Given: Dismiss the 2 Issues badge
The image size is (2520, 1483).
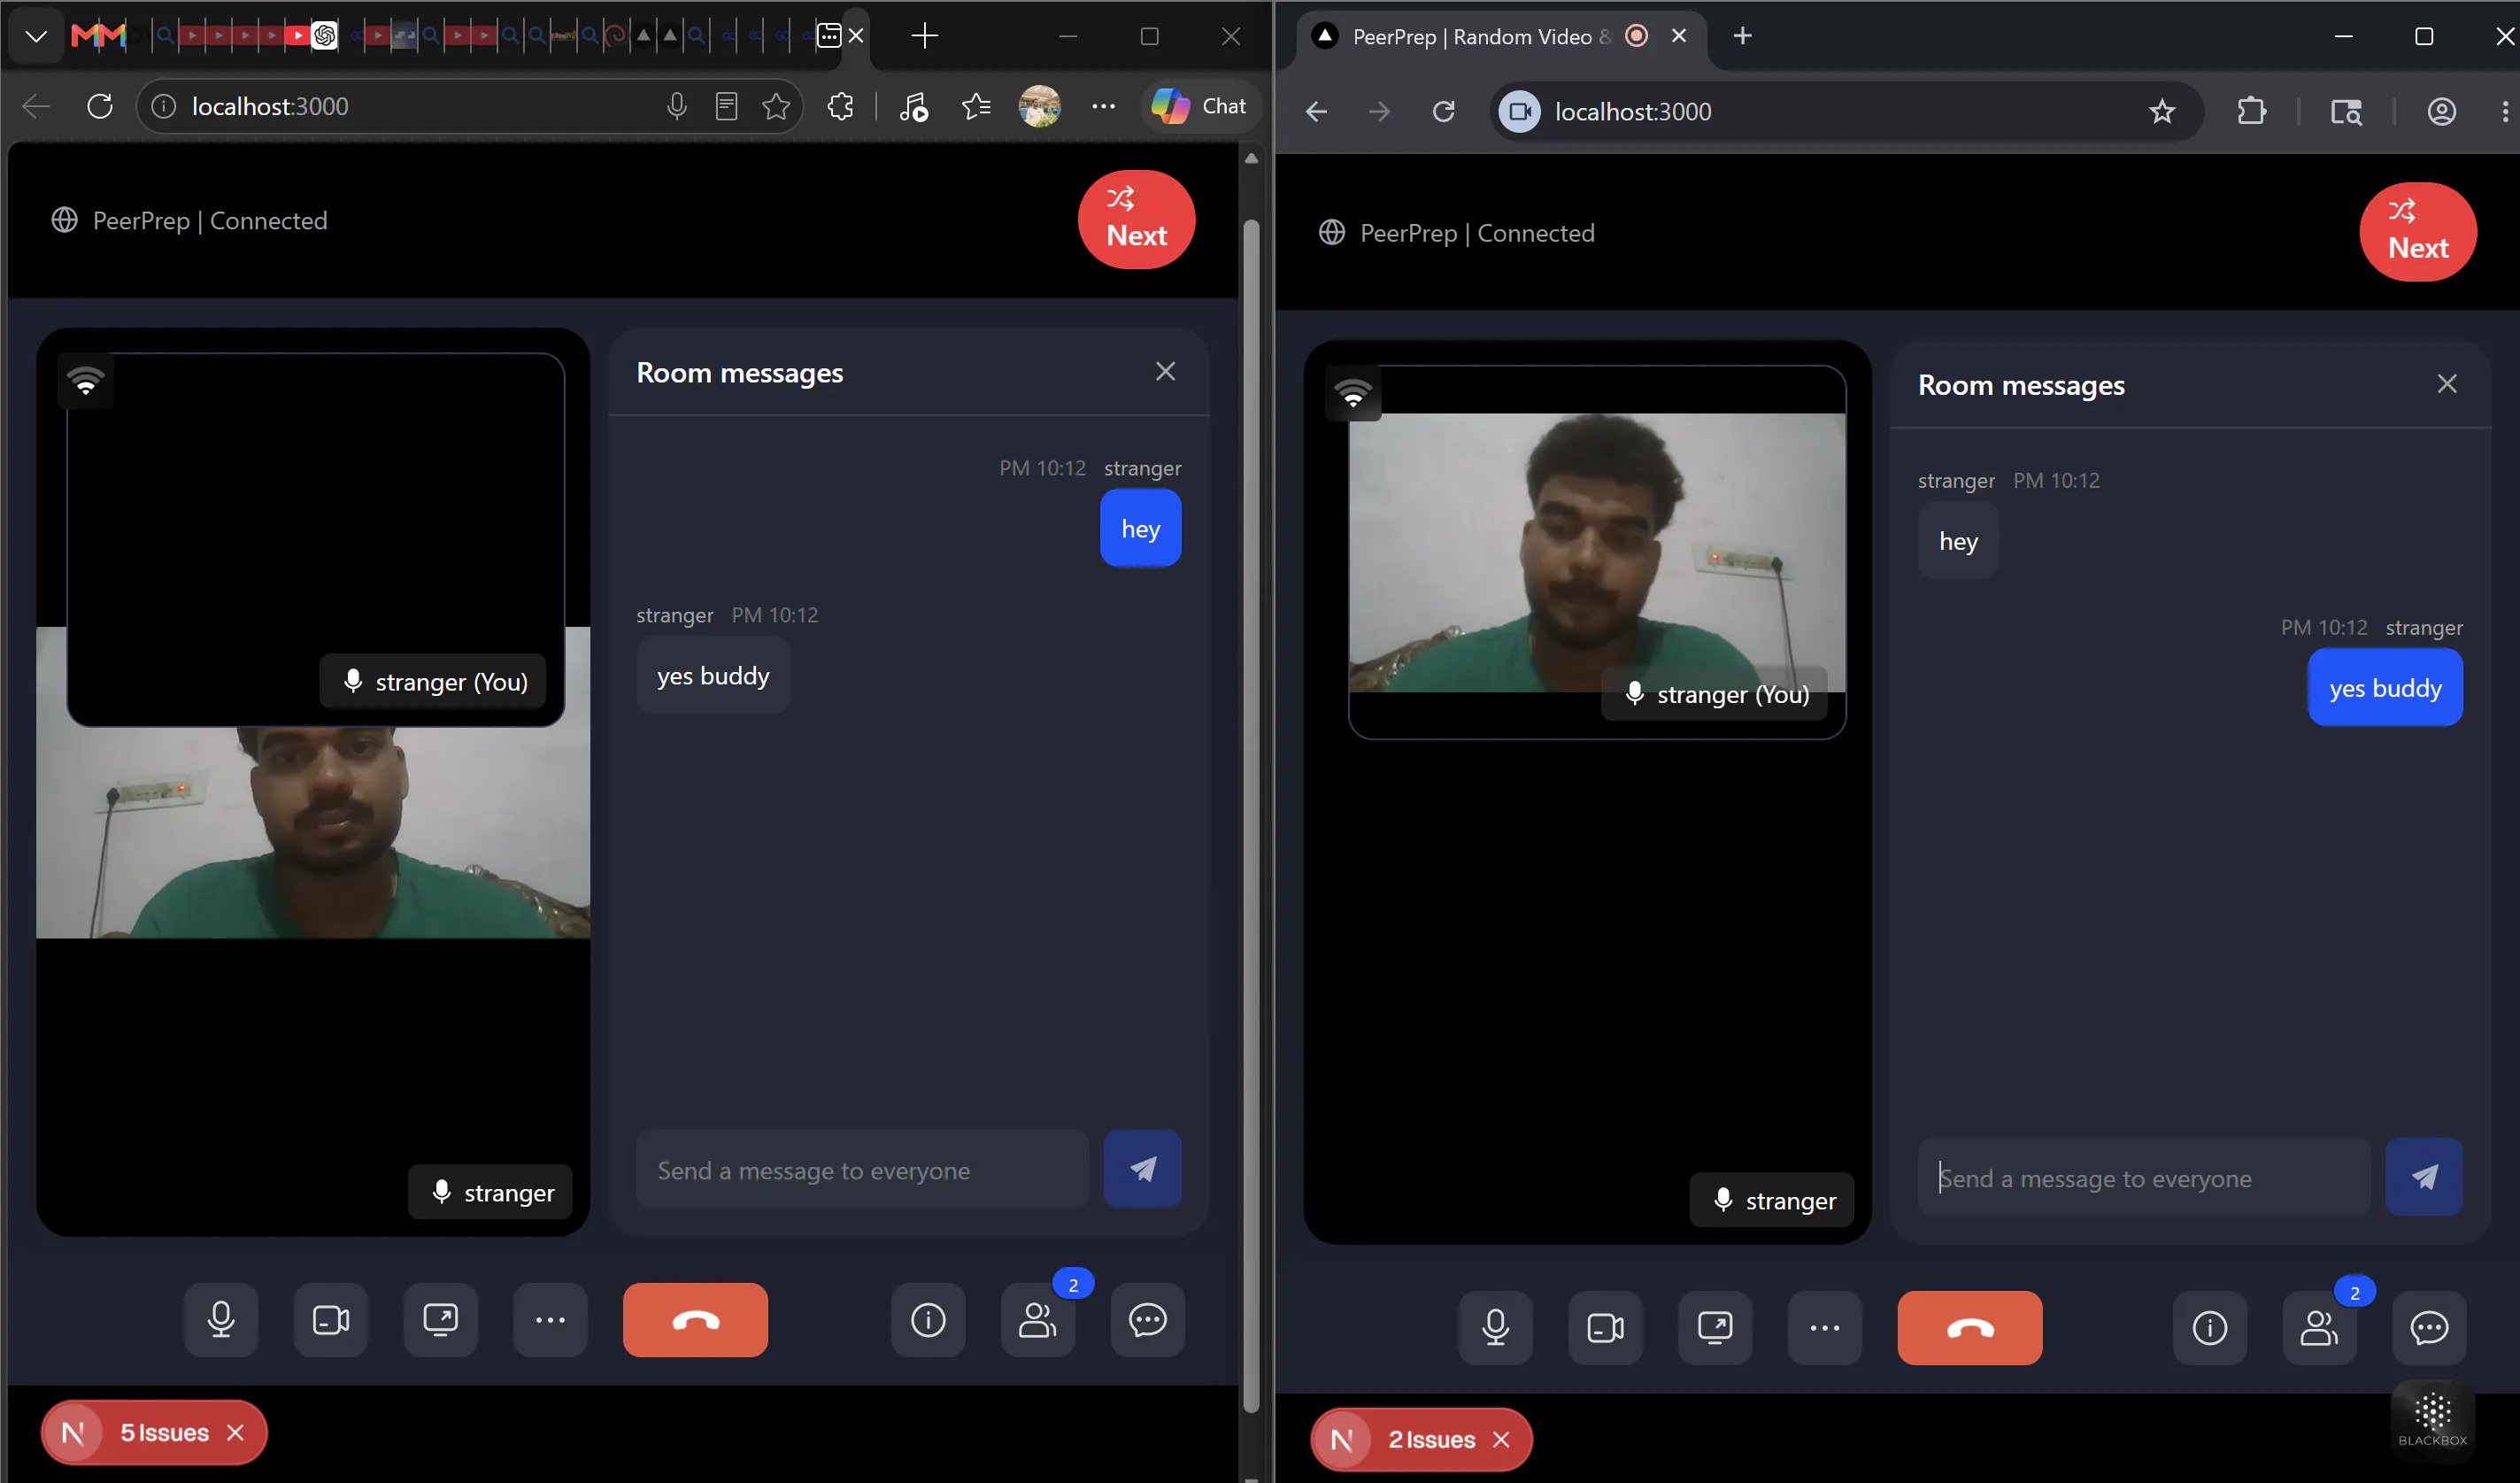Looking at the screenshot, I should click(1501, 1440).
